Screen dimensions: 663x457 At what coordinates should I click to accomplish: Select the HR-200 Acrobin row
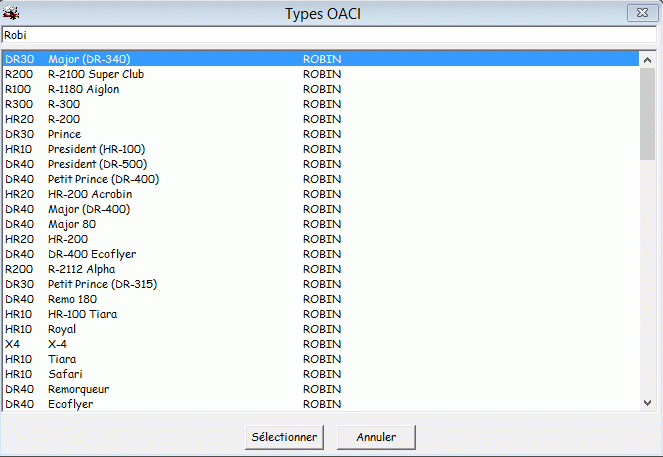point(321,194)
